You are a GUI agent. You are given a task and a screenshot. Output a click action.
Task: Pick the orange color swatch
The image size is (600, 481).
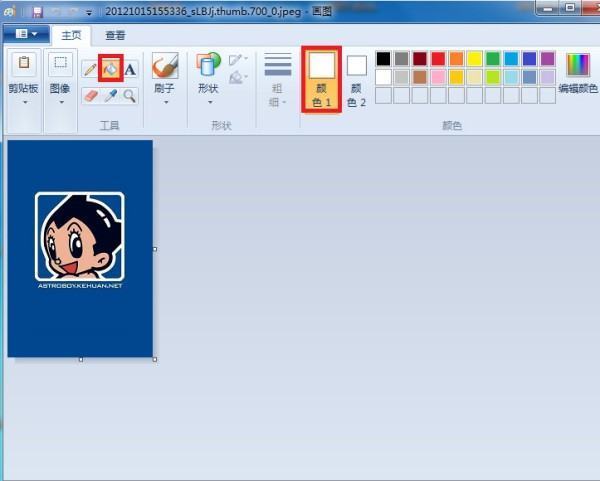(457, 59)
